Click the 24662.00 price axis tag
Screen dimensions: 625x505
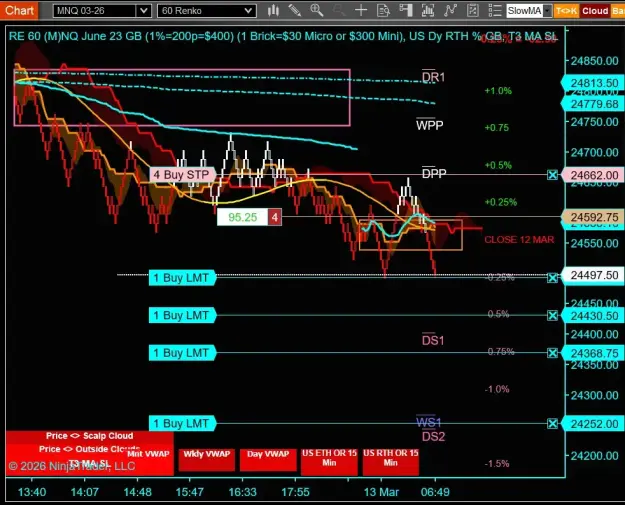(x=593, y=175)
